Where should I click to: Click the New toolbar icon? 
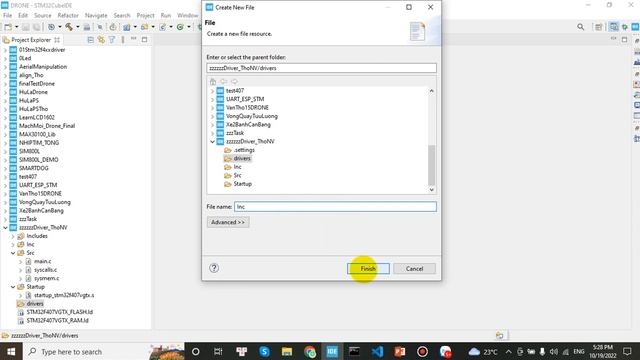[x=8, y=27]
